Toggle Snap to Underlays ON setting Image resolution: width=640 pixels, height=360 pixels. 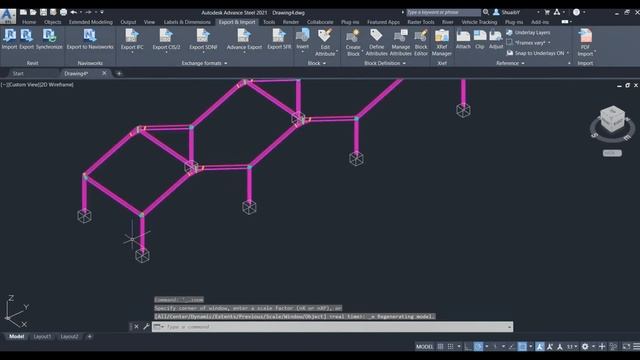coord(537,53)
